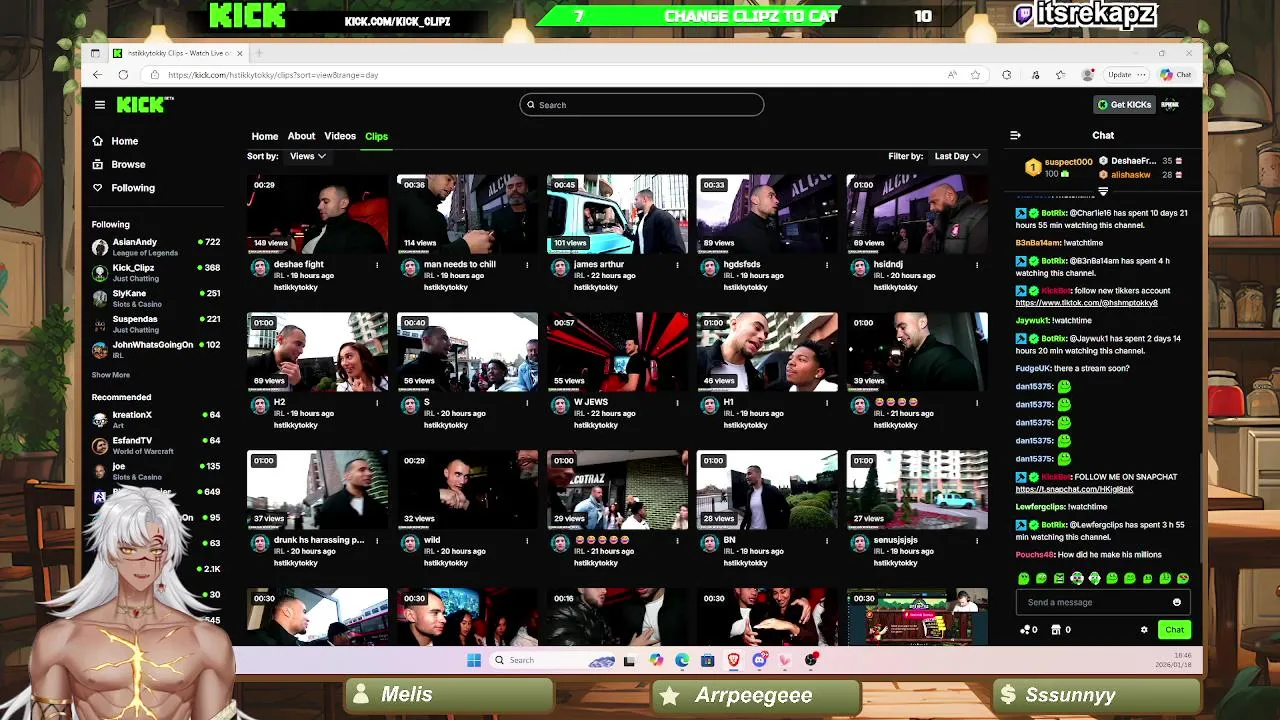Open options menu for 'man needs to chill' clip

click(527, 265)
